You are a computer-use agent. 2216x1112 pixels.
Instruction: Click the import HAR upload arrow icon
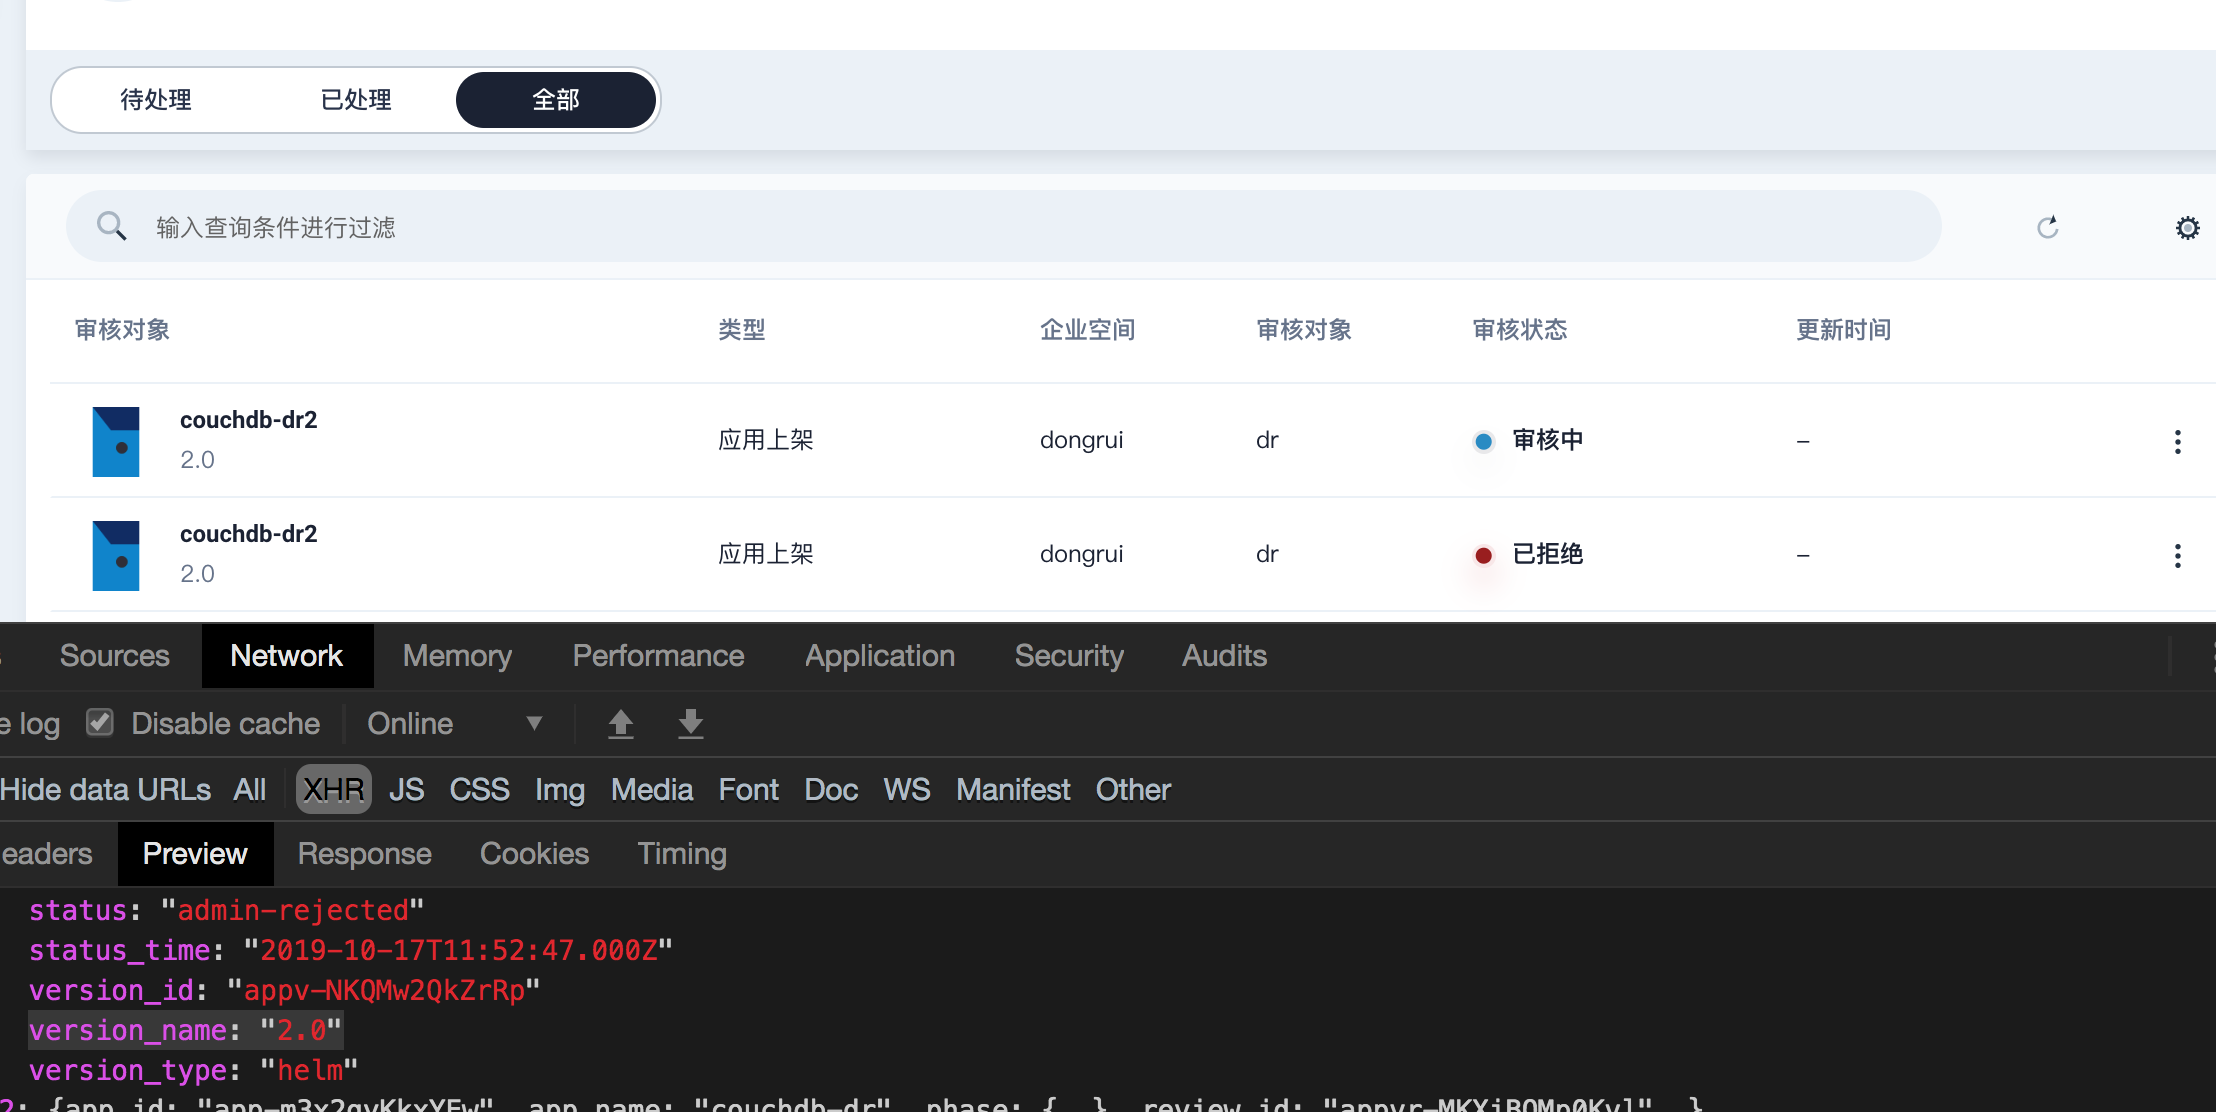(620, 723)
